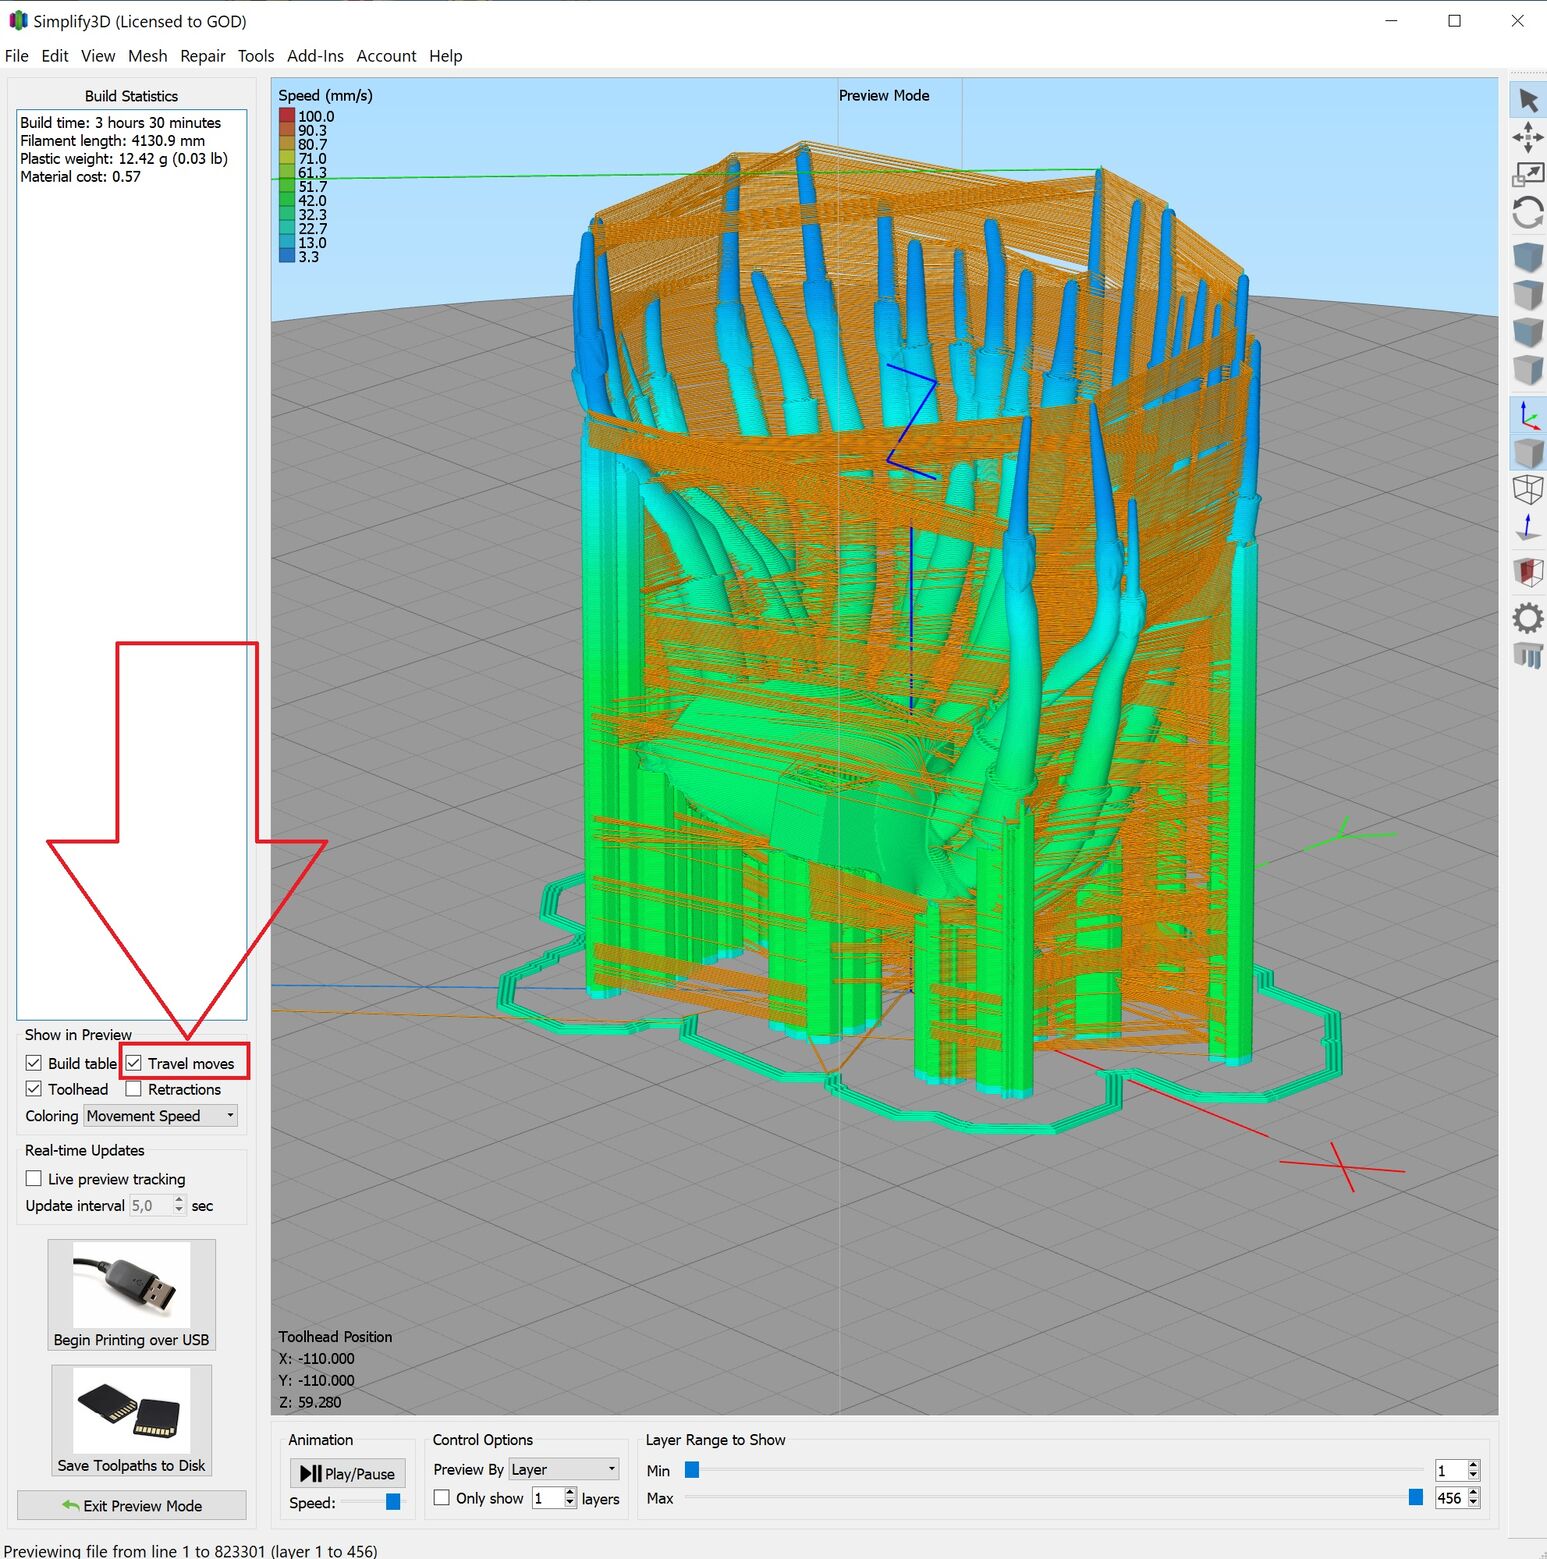Click Exit Preview Mode button
Viewport: 1547px width, 1559px height.
click(131, 1506)
